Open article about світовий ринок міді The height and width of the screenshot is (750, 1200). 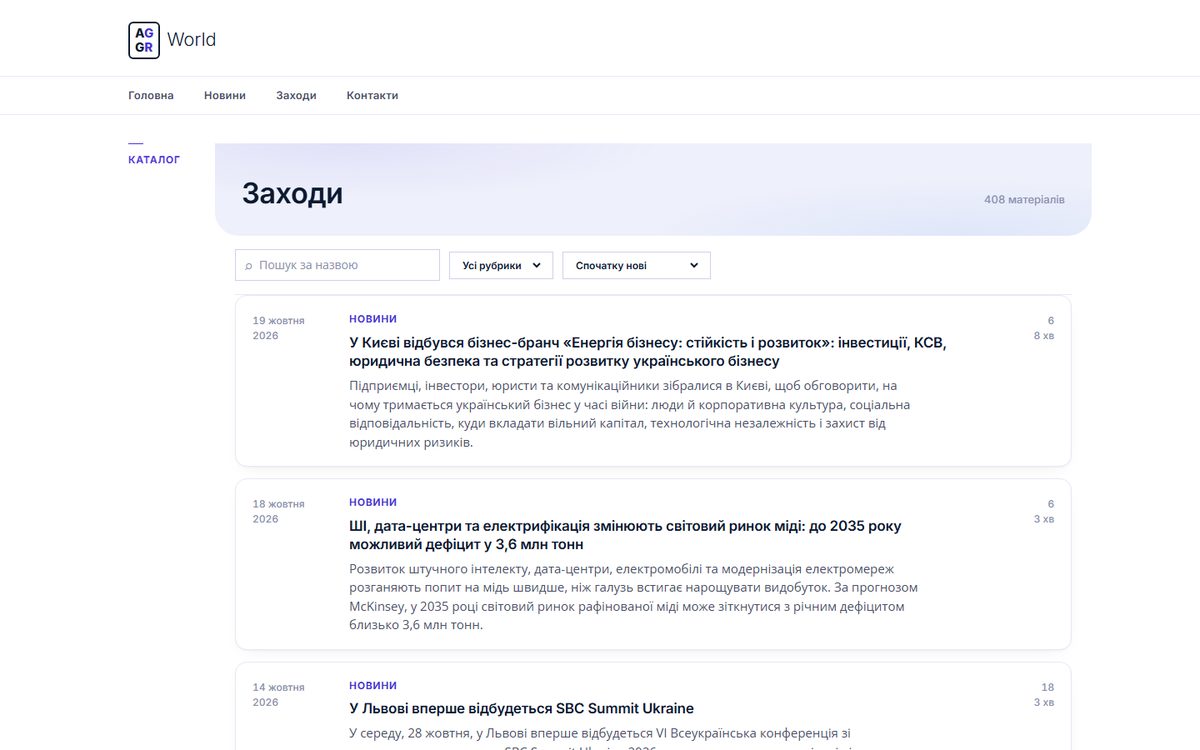point(625,535)
